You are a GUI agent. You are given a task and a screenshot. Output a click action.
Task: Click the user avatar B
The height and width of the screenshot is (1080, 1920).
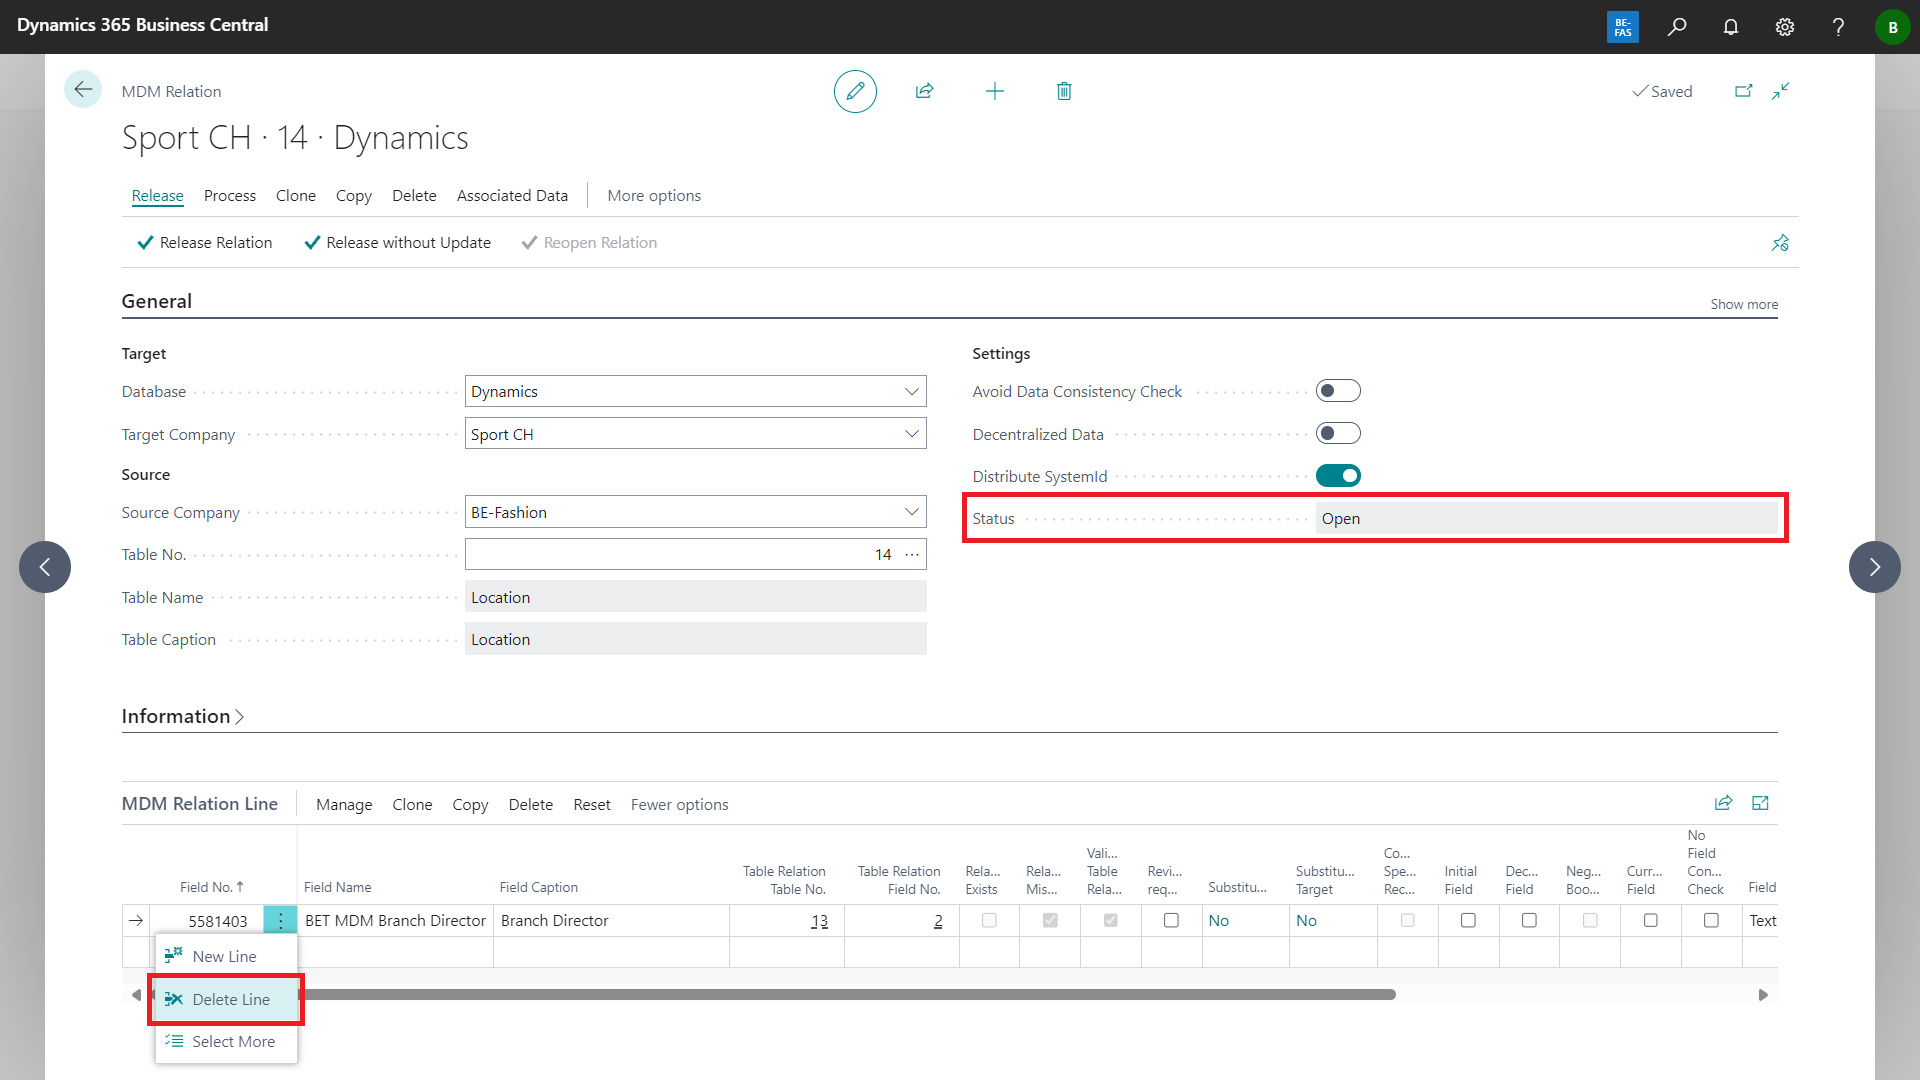coord(1892,27)
